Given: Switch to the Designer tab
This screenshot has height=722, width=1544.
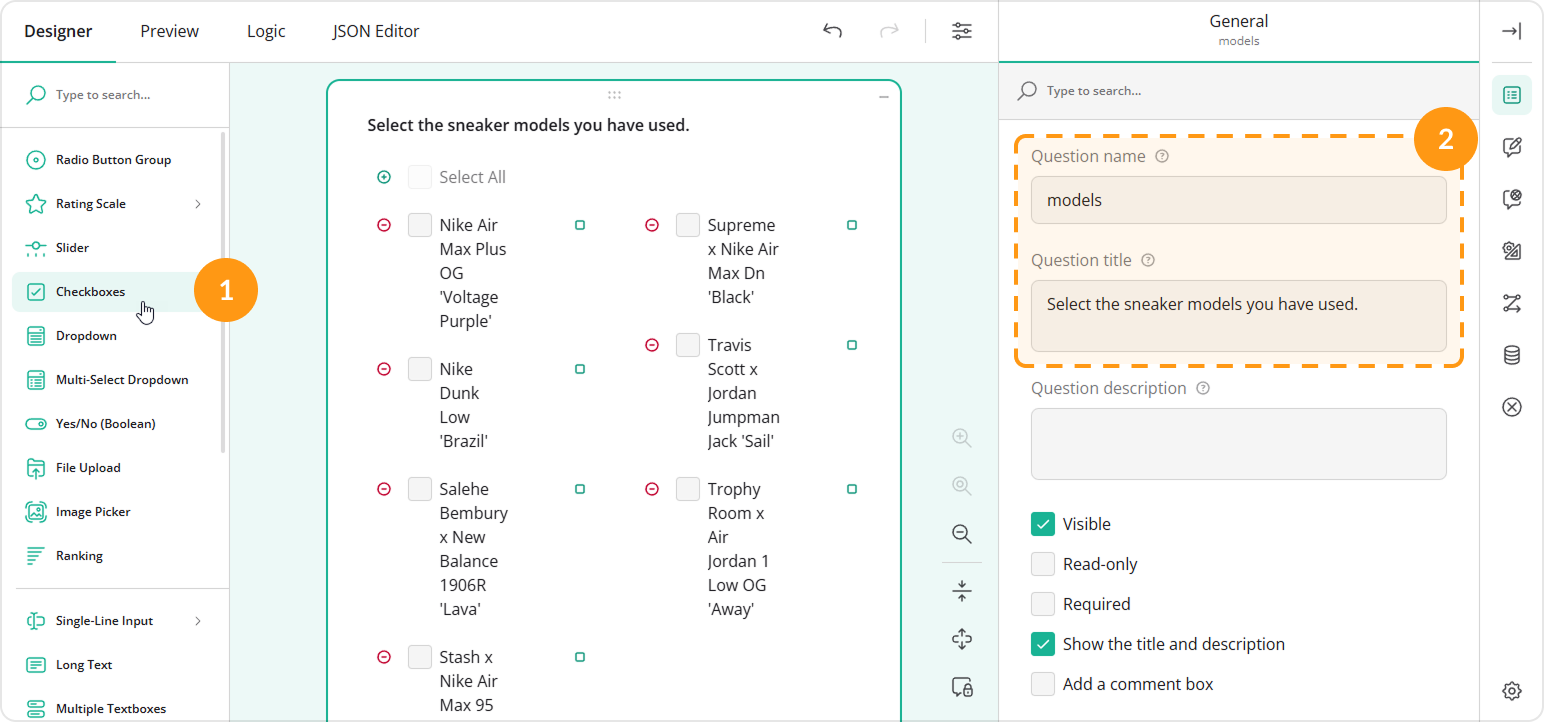Looking at the screenshot, I should pyautogui.click(x=58, y=31).
